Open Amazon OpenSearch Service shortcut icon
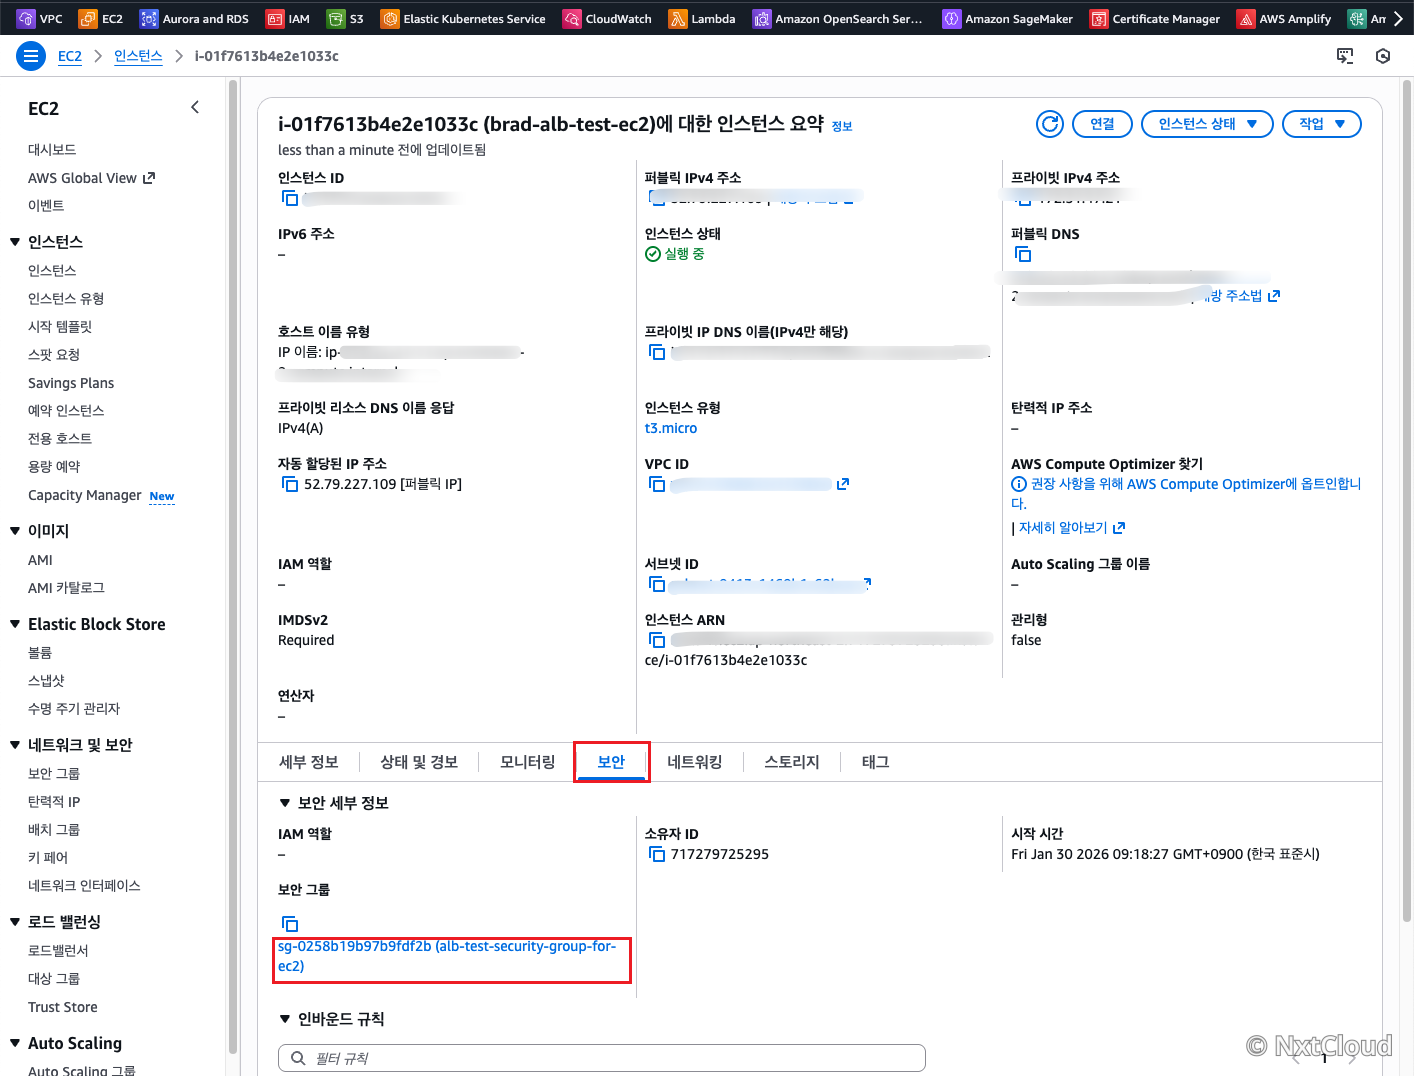 [762, 19]
